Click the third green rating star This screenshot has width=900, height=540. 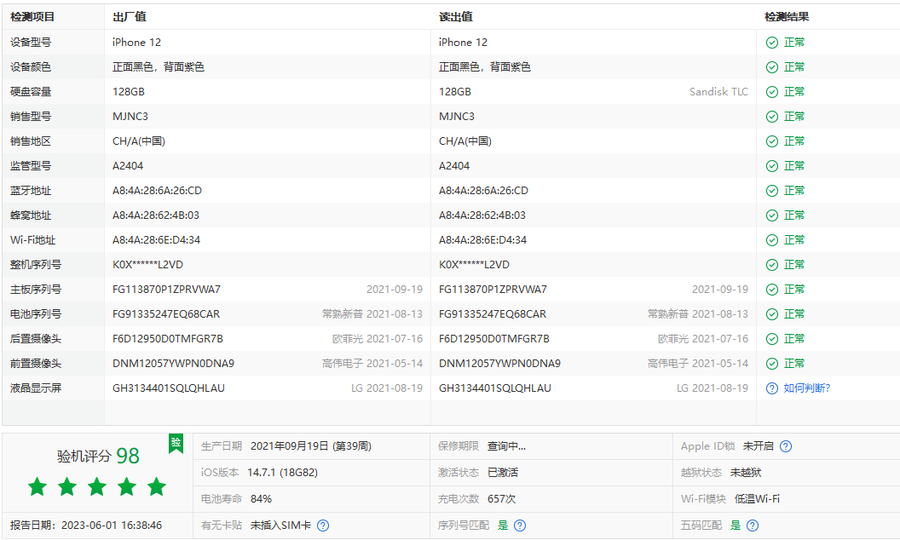[x=97, y=487]
